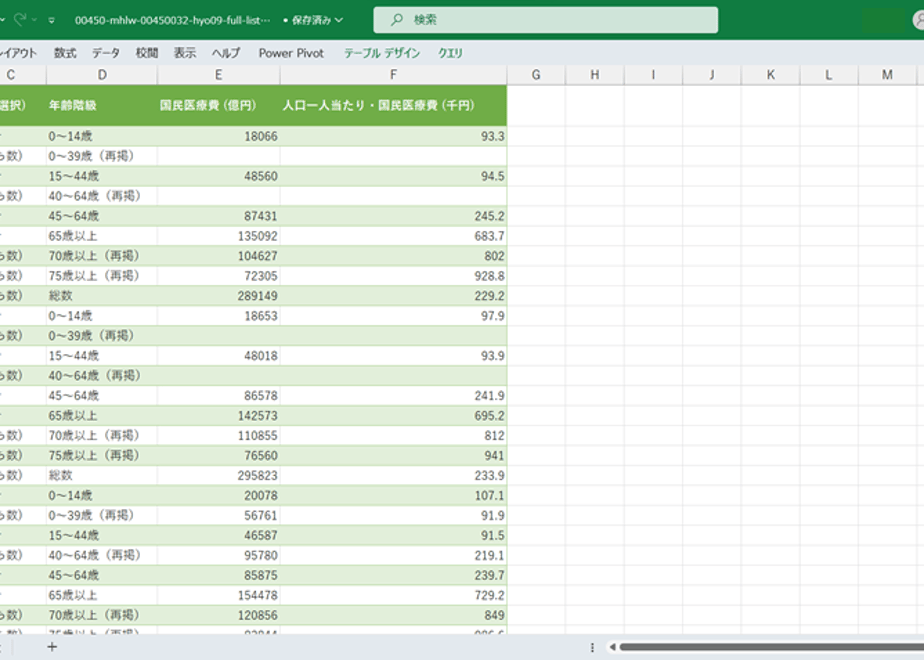Select cell with value 289149
Image resolution: width=924 pixels, height=660 pixels.
219,296
